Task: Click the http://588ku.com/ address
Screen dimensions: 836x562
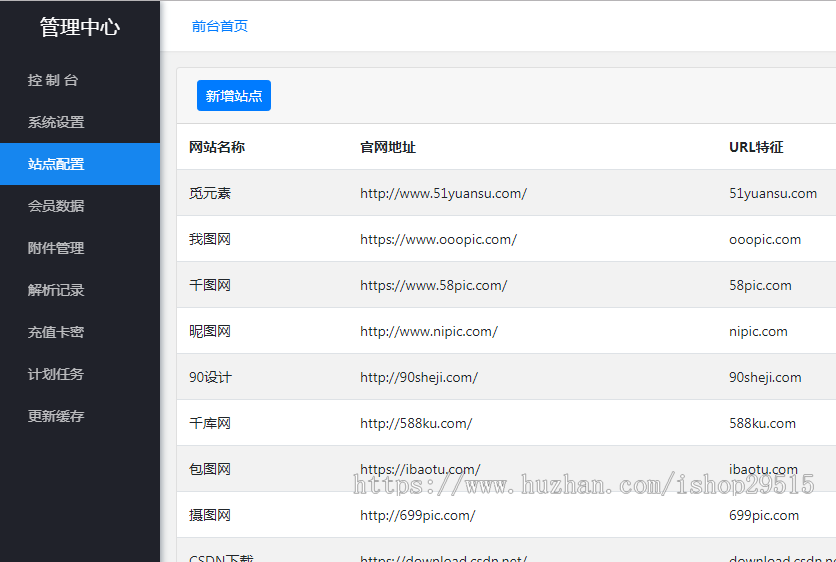Action: click(x=416, y=423)
